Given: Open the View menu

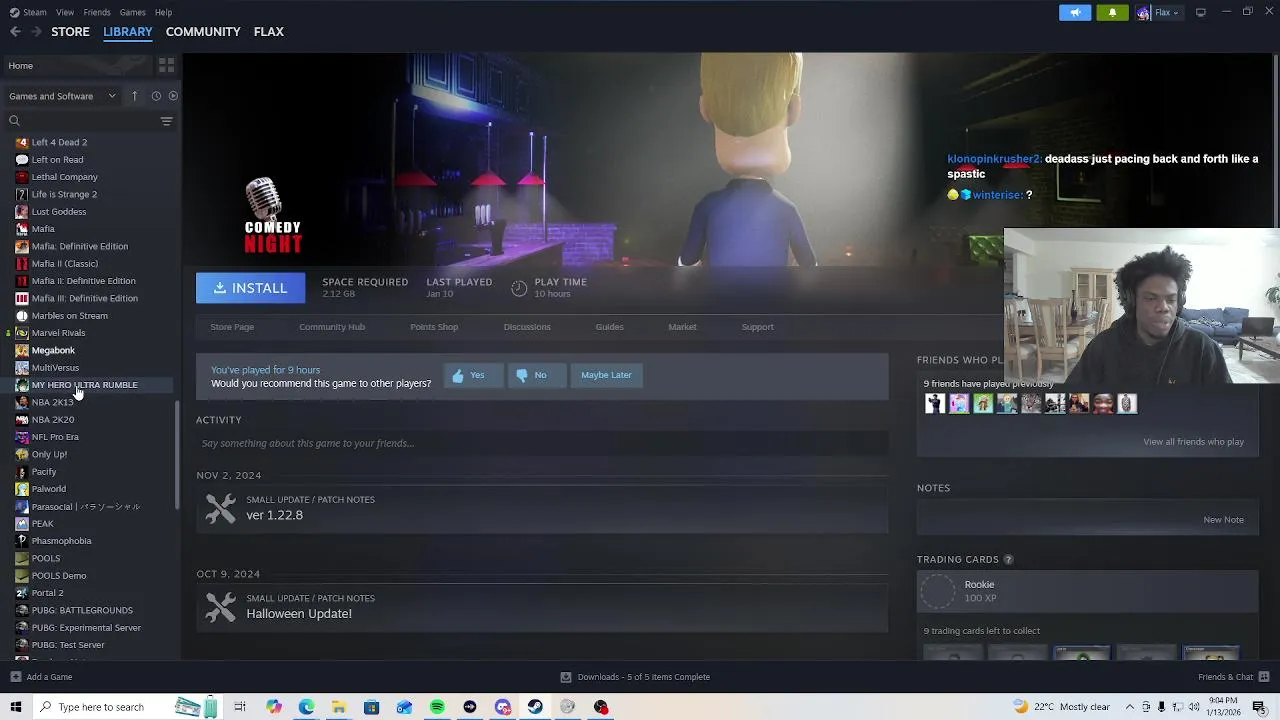Looking at the screenshot, I should pos(65,12).
